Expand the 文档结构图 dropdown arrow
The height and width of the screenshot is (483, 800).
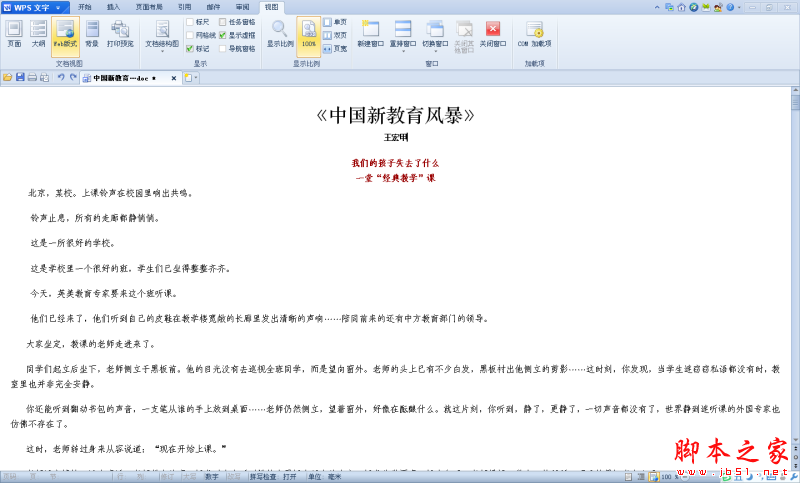(x=162, y=51)
